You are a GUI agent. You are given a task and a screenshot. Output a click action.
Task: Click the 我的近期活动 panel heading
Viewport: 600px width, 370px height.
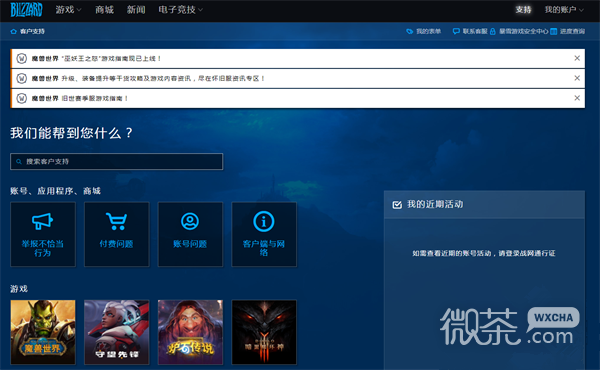pos(435,204)
